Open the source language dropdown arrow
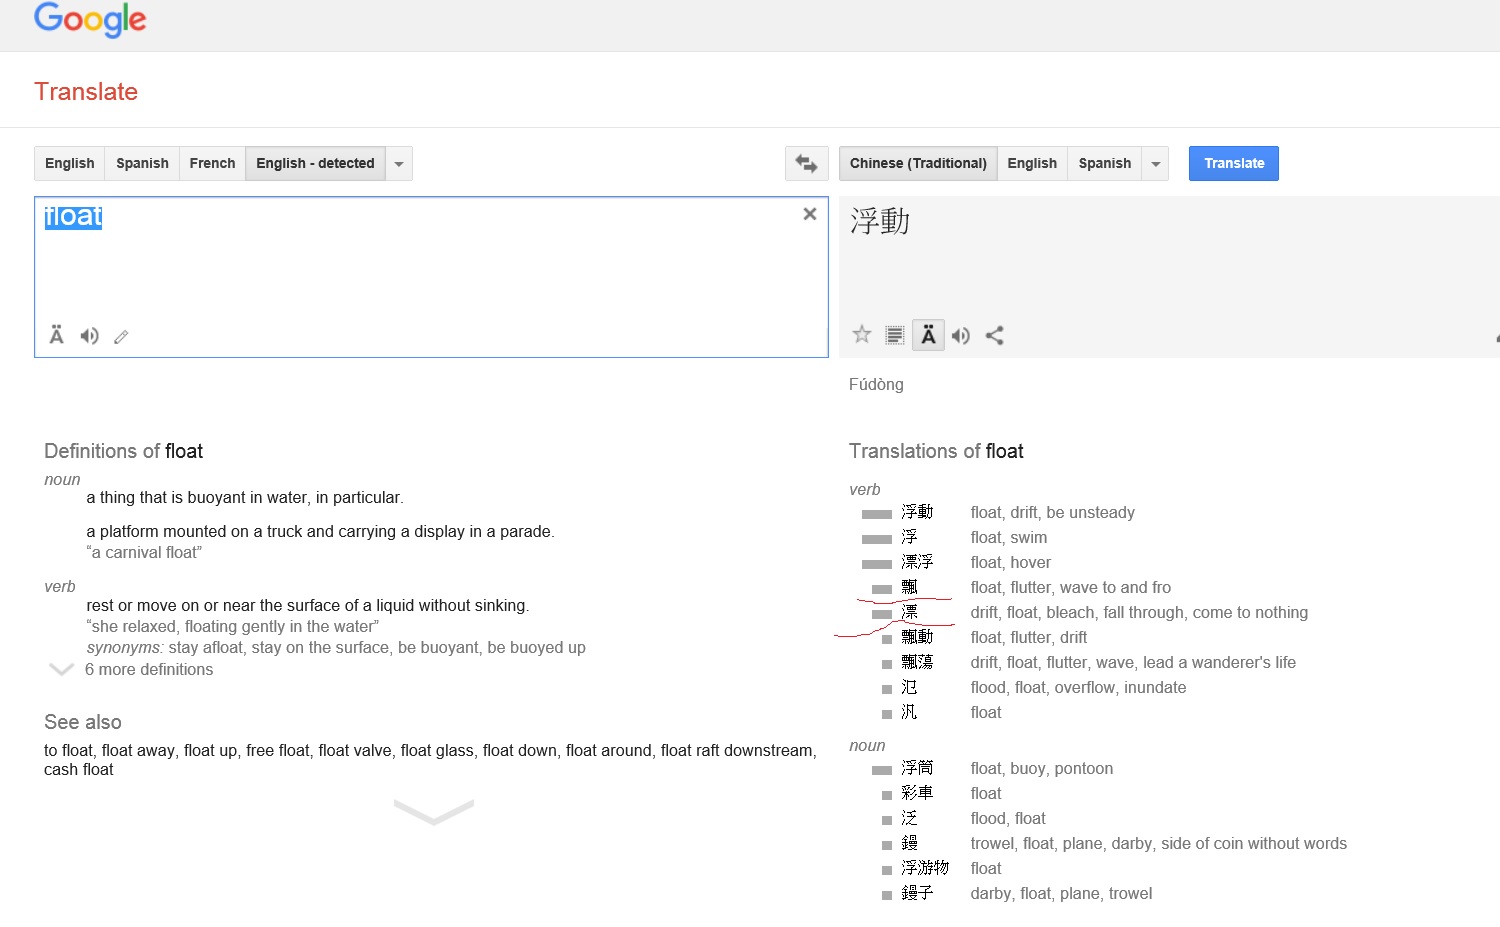 [x=399, y=164]
